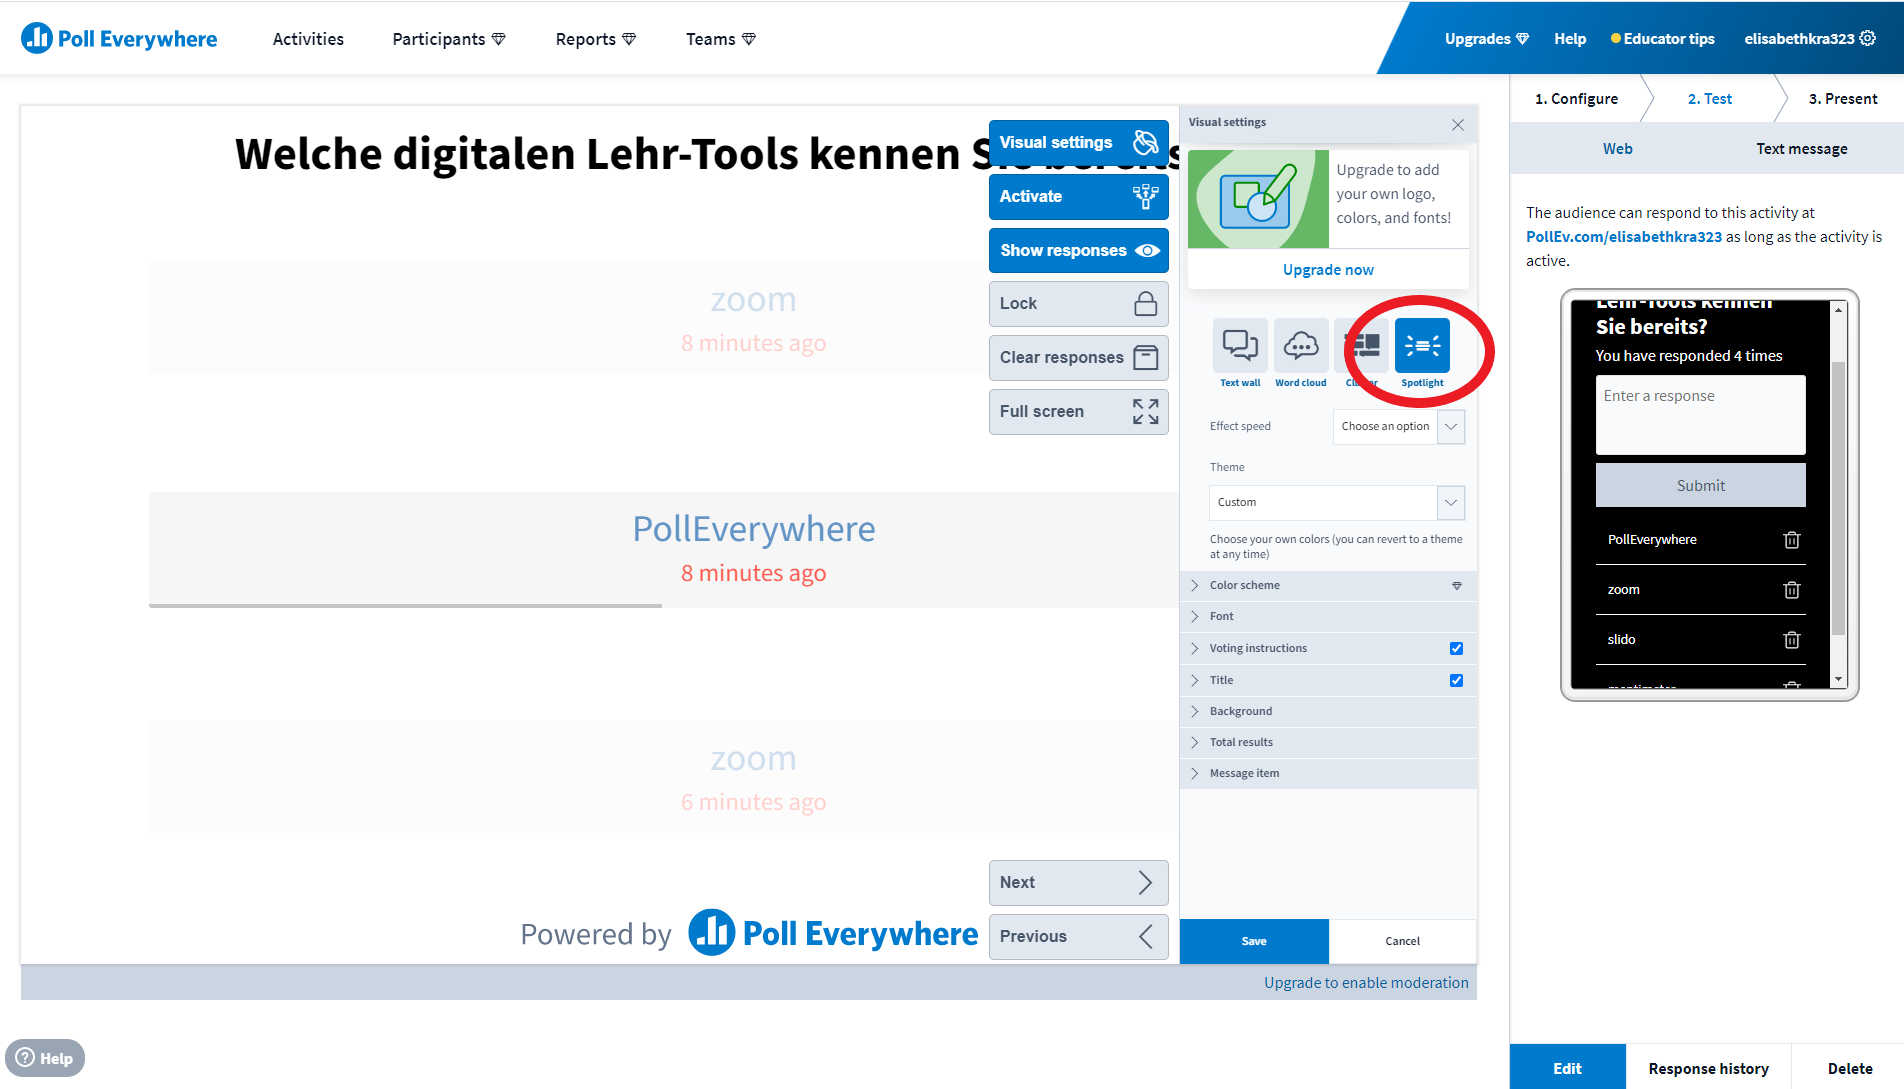The image size is (1904, 1089).
Task: Lock the activity
Action: pyautogui.click(x=1078, y=304)
